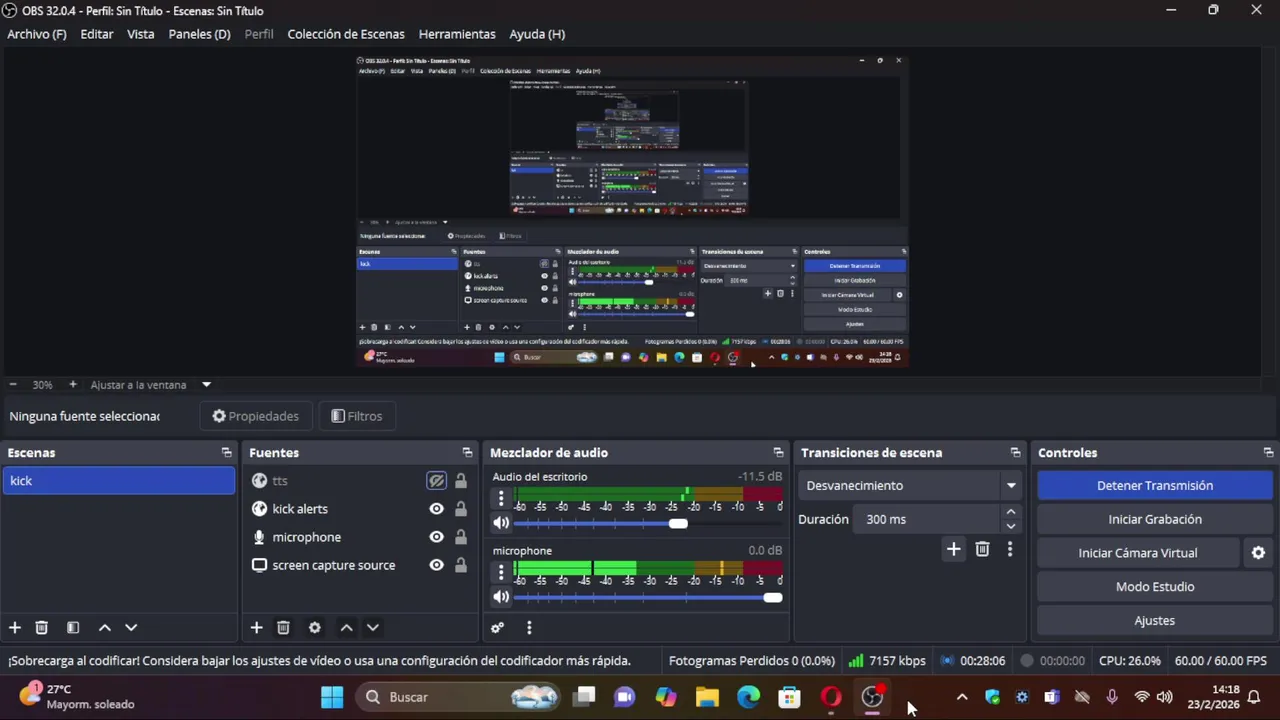Zoom in preview with plus icon

click(72, 384)
